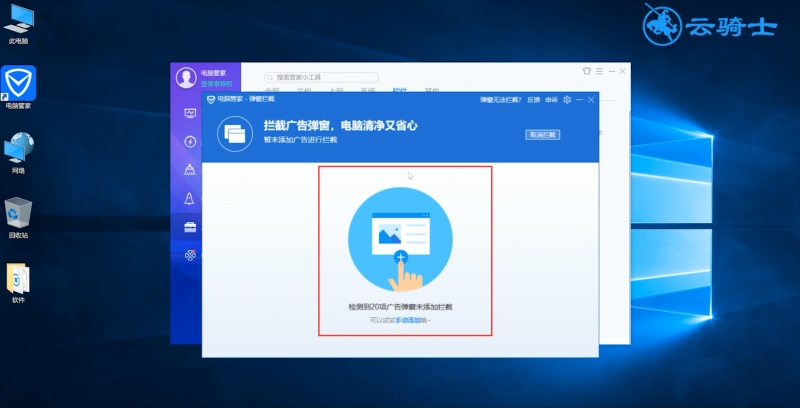Click the text 检测到20项广告弹窗未添加拦截
This screenshot has height=408, width=800.
401,307
